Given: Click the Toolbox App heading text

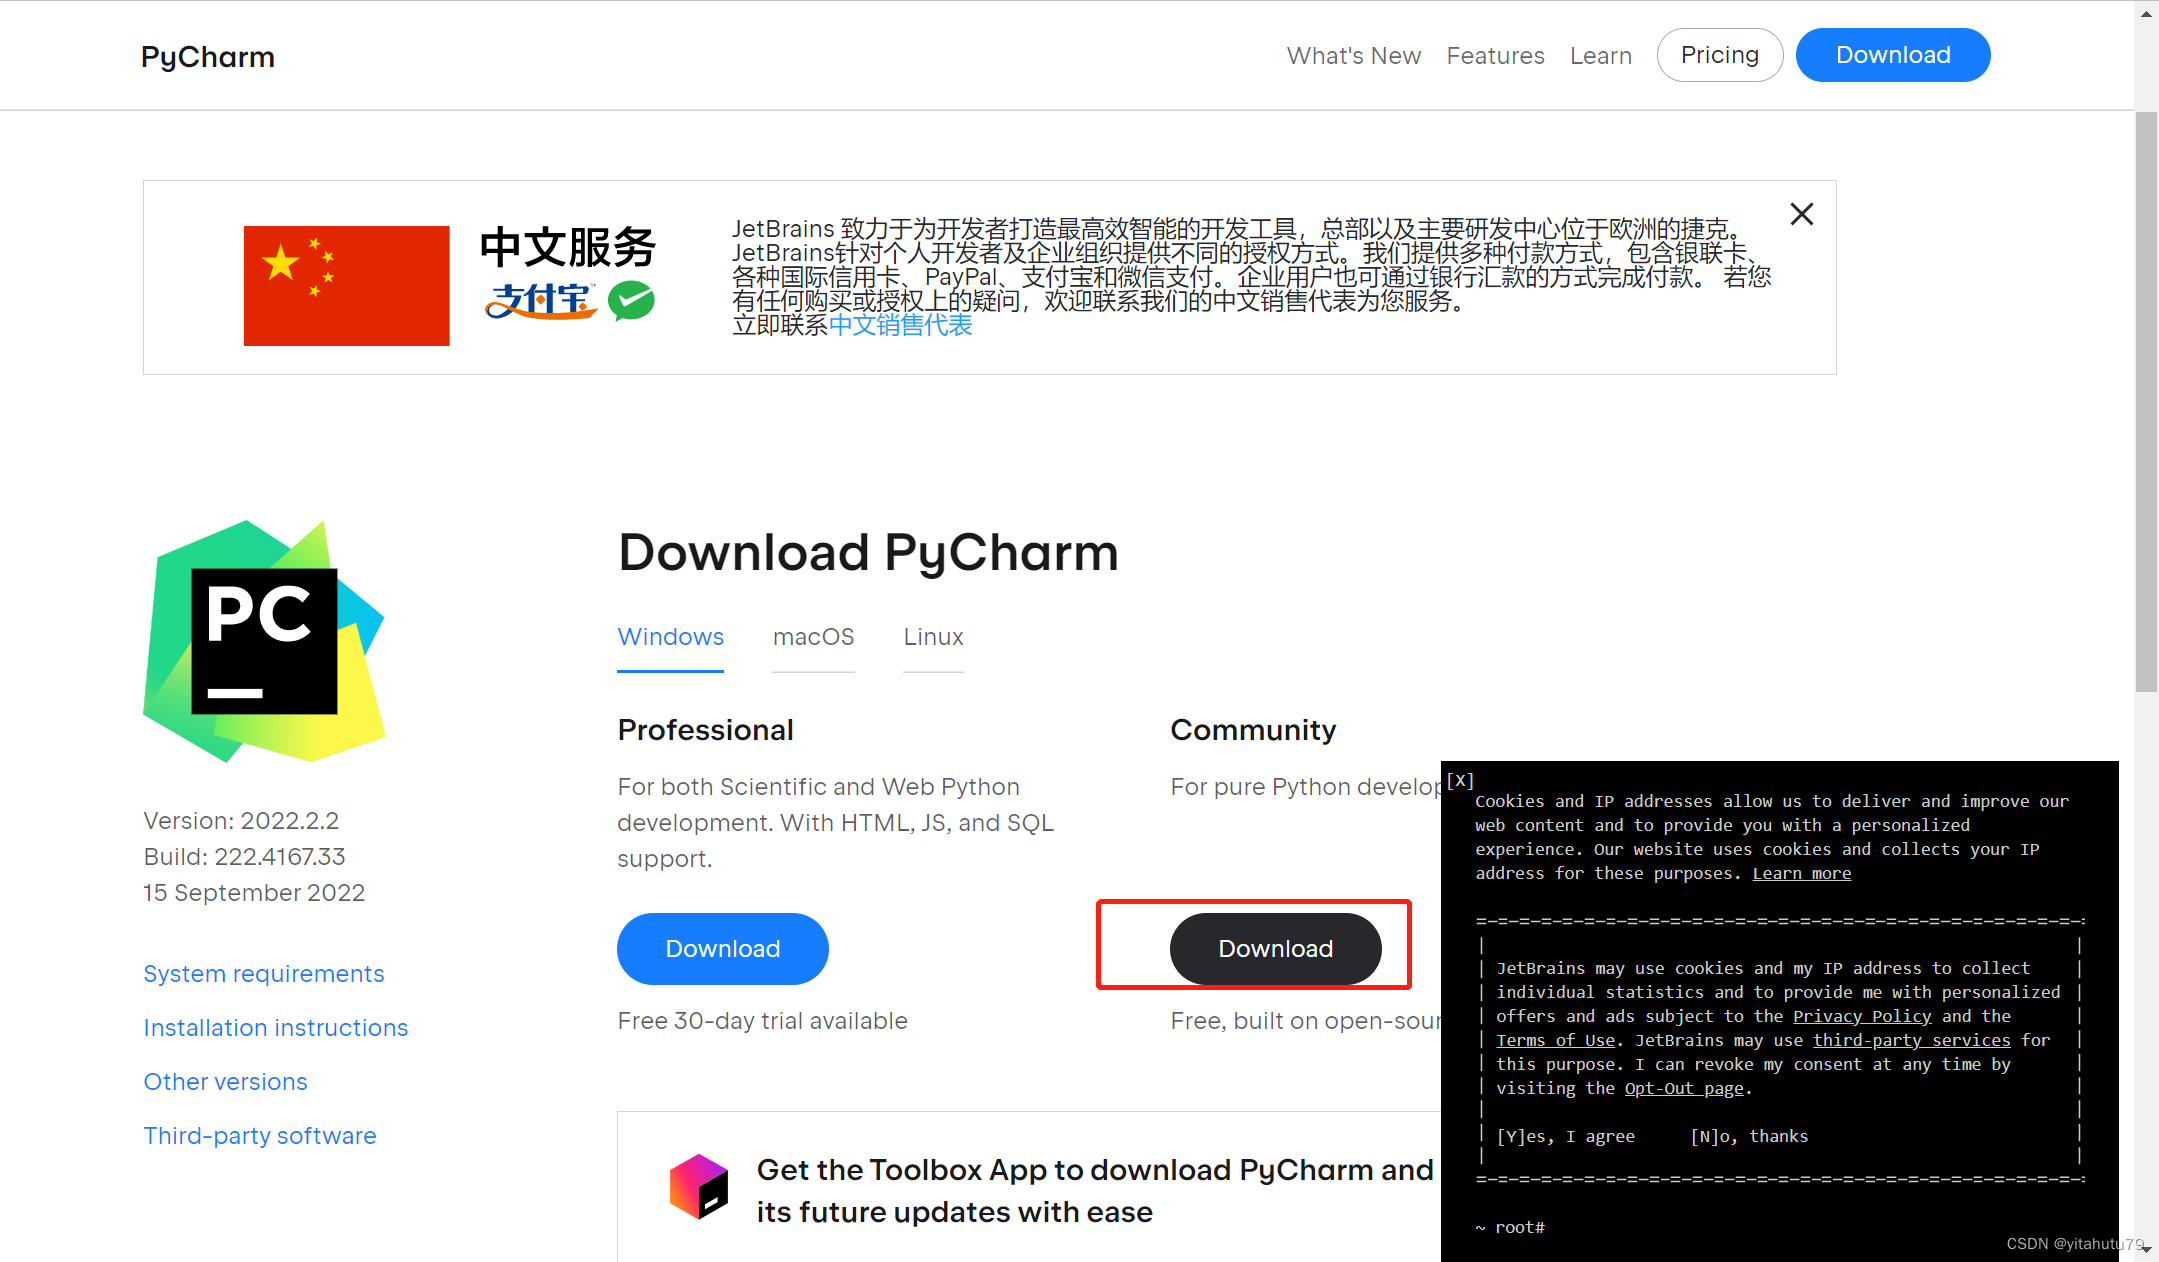Looking at the screenshot, I should coord(1095,1191).
